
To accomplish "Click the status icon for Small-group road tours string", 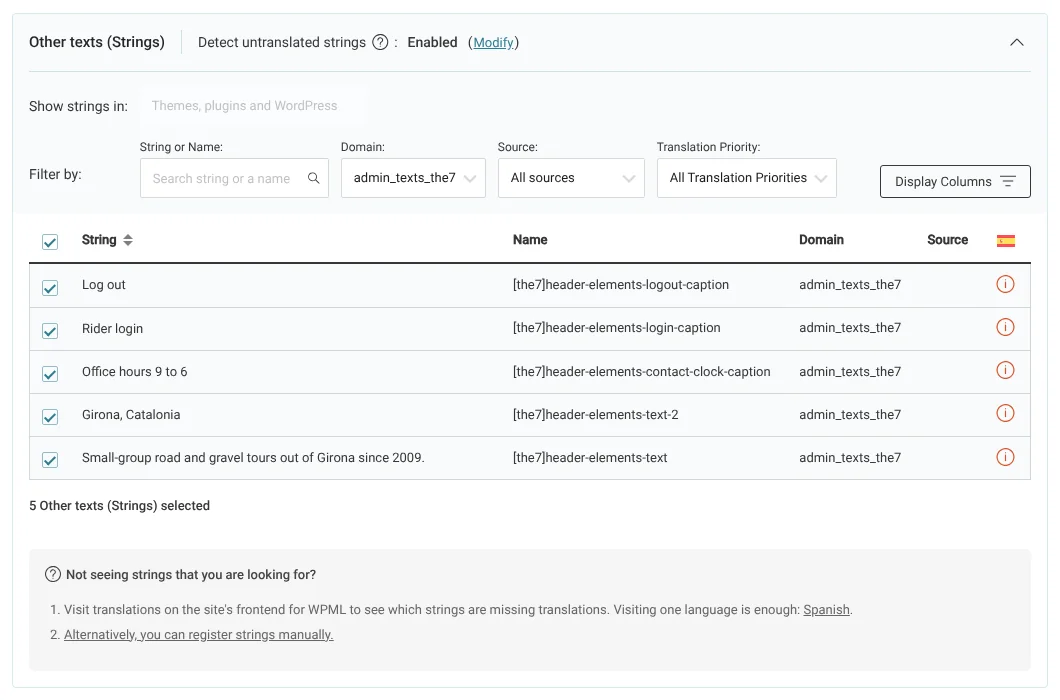I will click(1005, 457).
